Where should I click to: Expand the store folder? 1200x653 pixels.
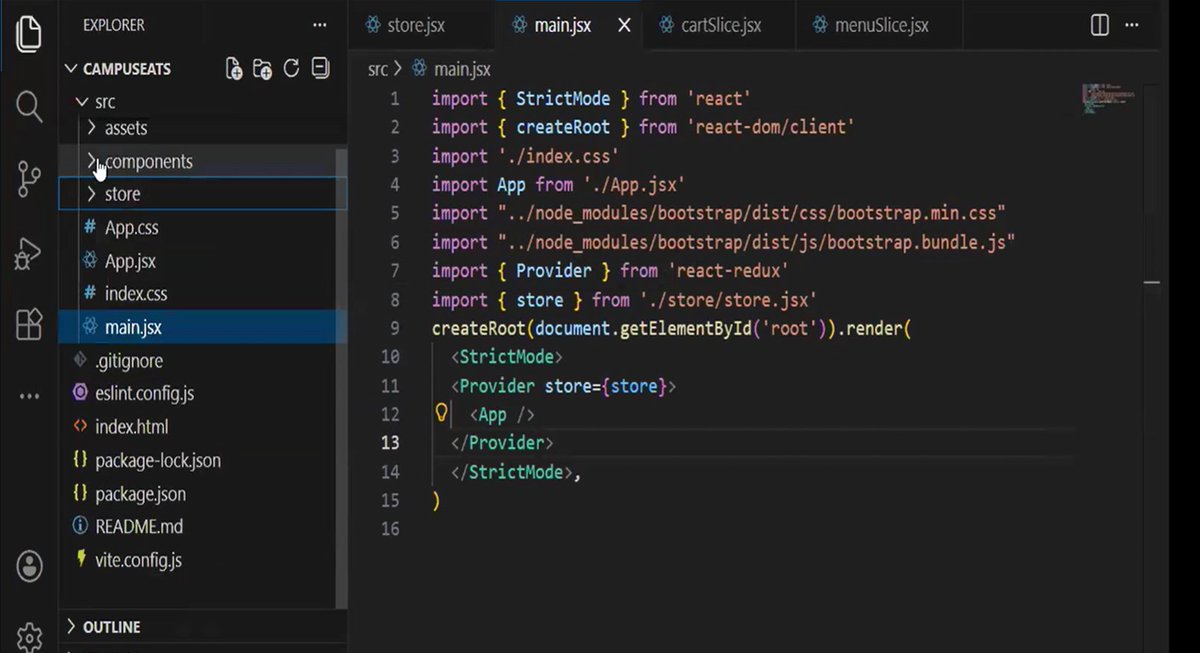(203, 194)
